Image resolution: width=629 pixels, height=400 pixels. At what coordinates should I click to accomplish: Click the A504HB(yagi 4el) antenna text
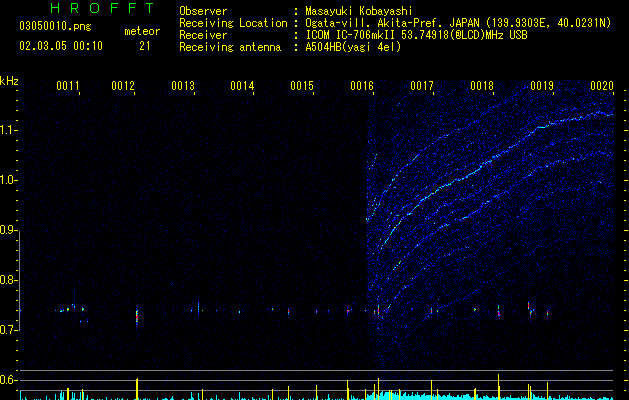pos(353,47)
